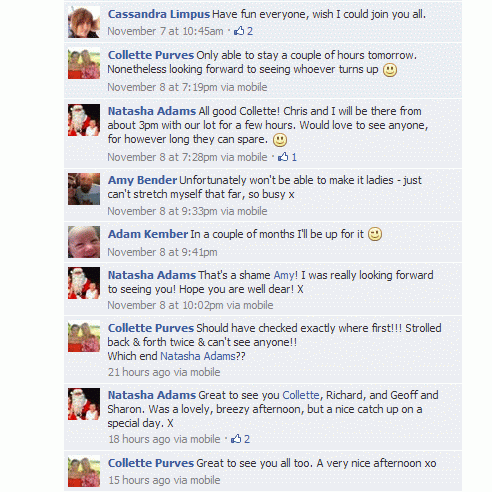The width and height of the screenshot is (492, 492).
Task: Click Collette Purves's name on the last comment
Action: coord(151,463)
